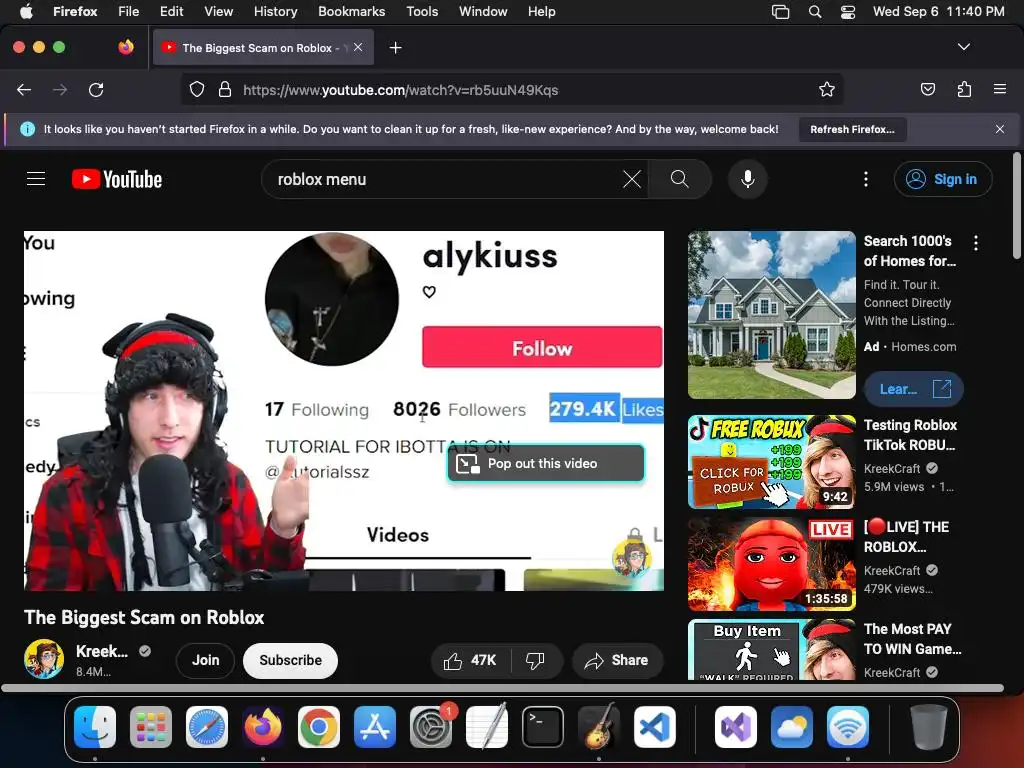The width and height of the screenshot is (1024, 768).
Task: Open the View menu
Action: coord(218,12)
